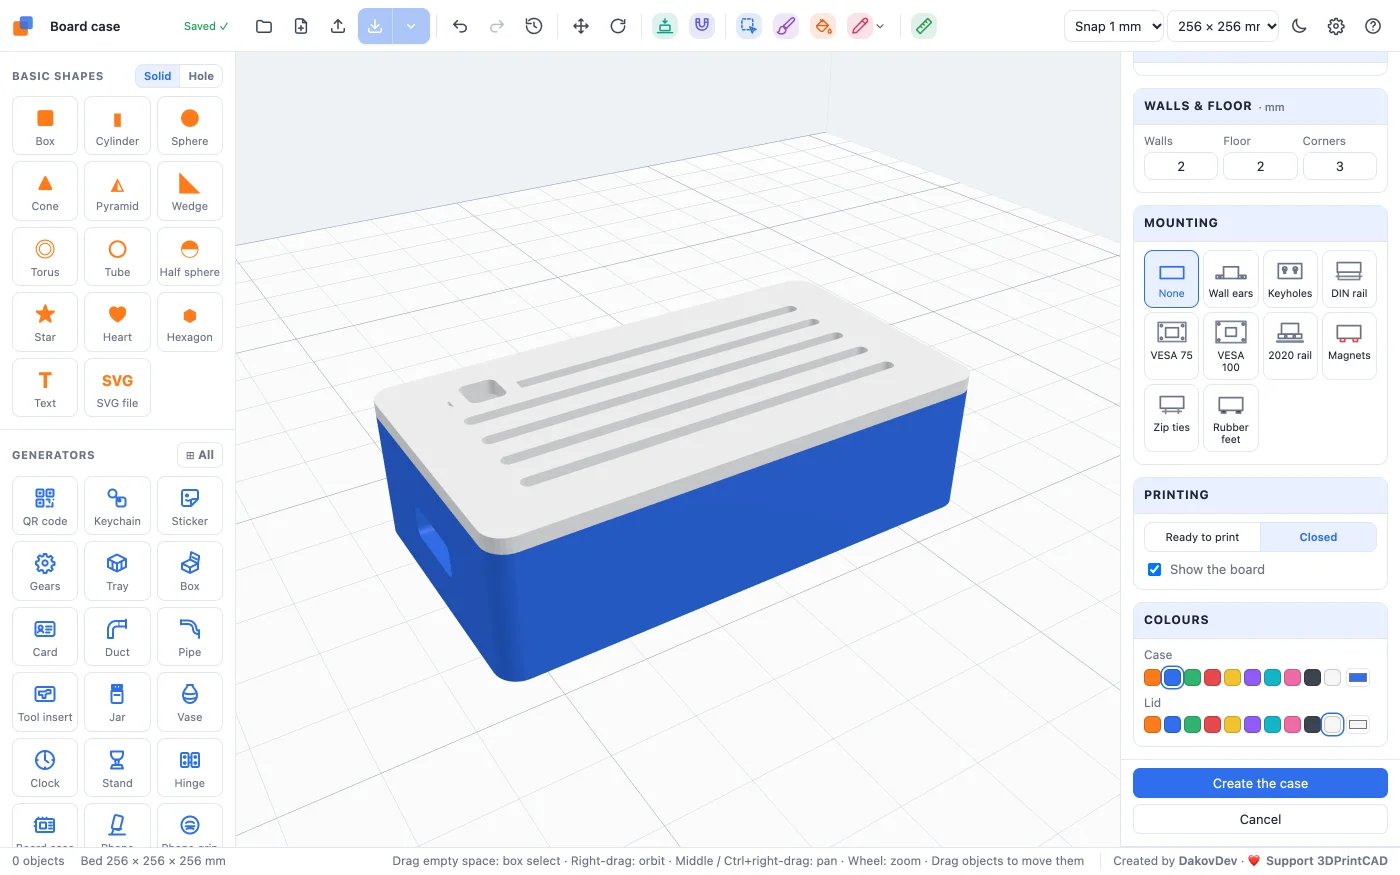Open settings gear in top bar
The height and width of the screenshot is (875, 1400).
pyautogui.click(x=1336, y=26)
